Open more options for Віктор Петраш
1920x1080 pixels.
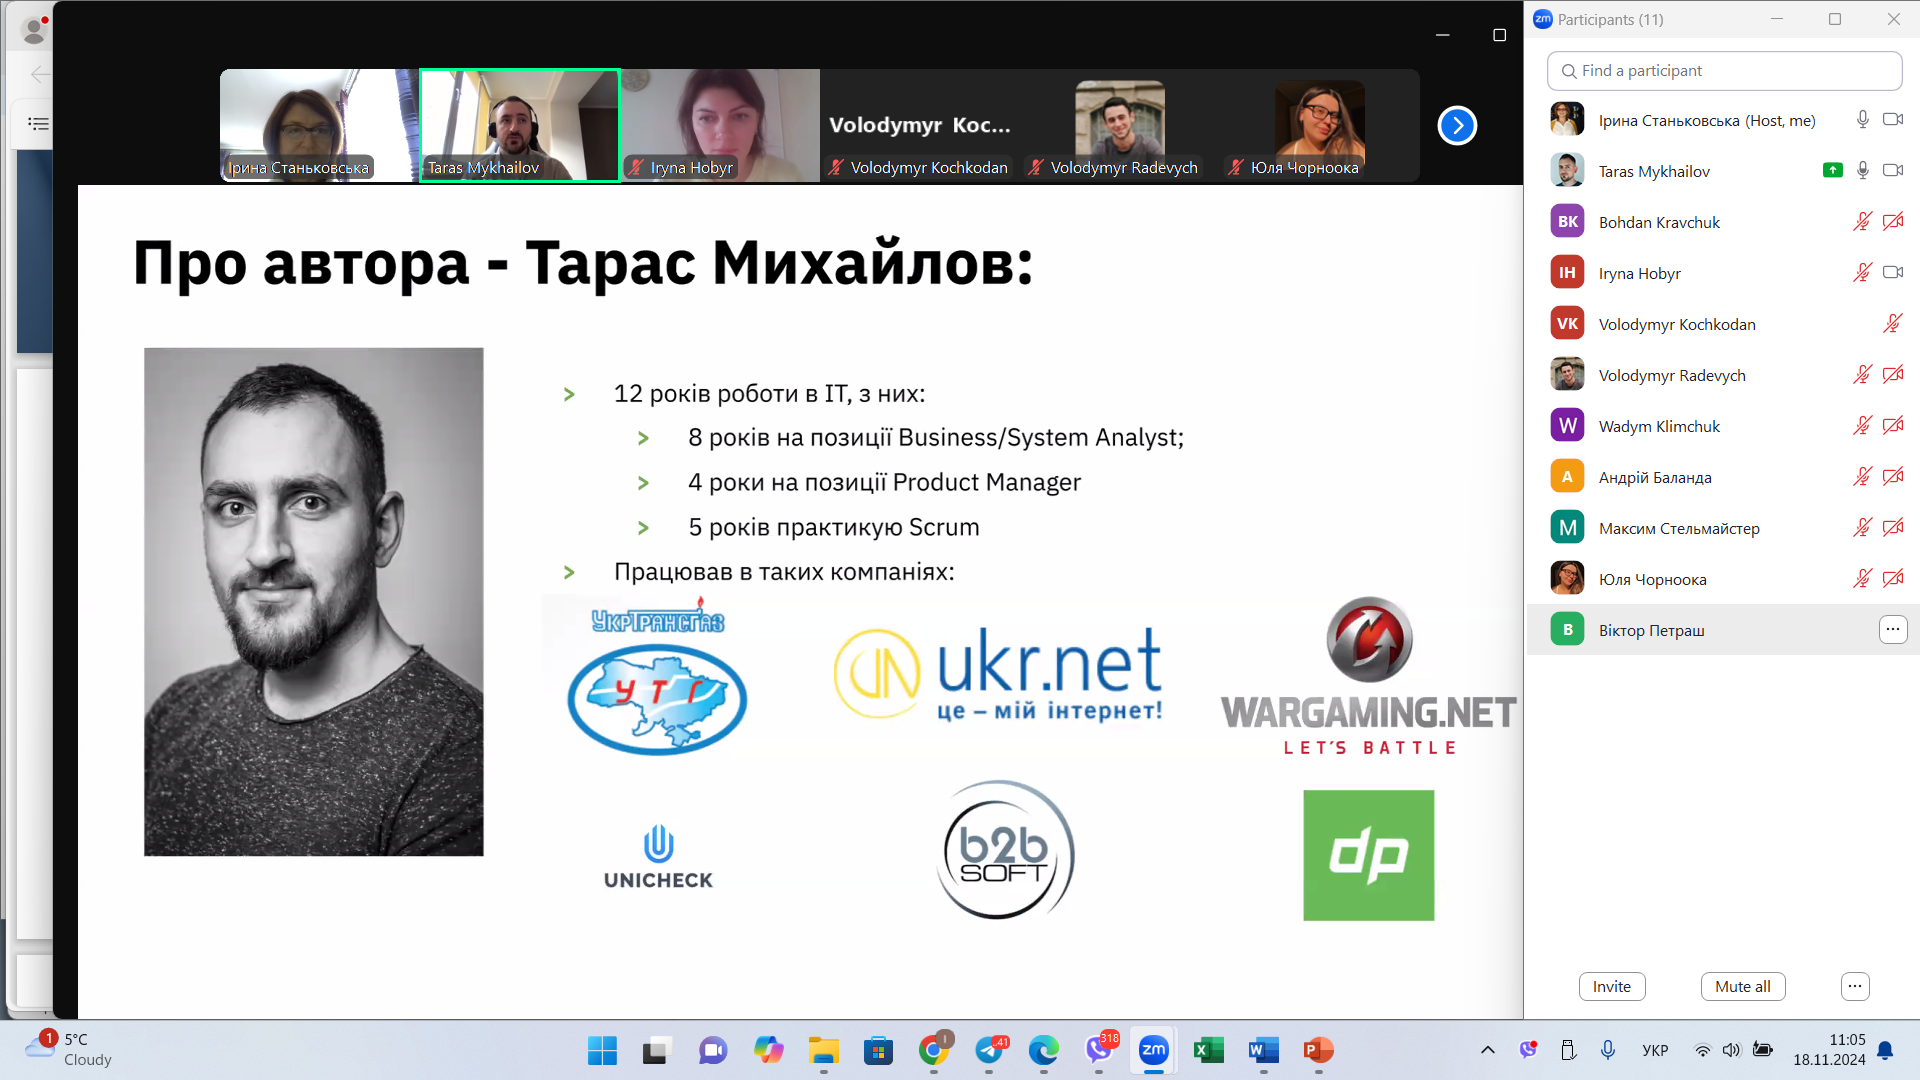point(1892,630)
